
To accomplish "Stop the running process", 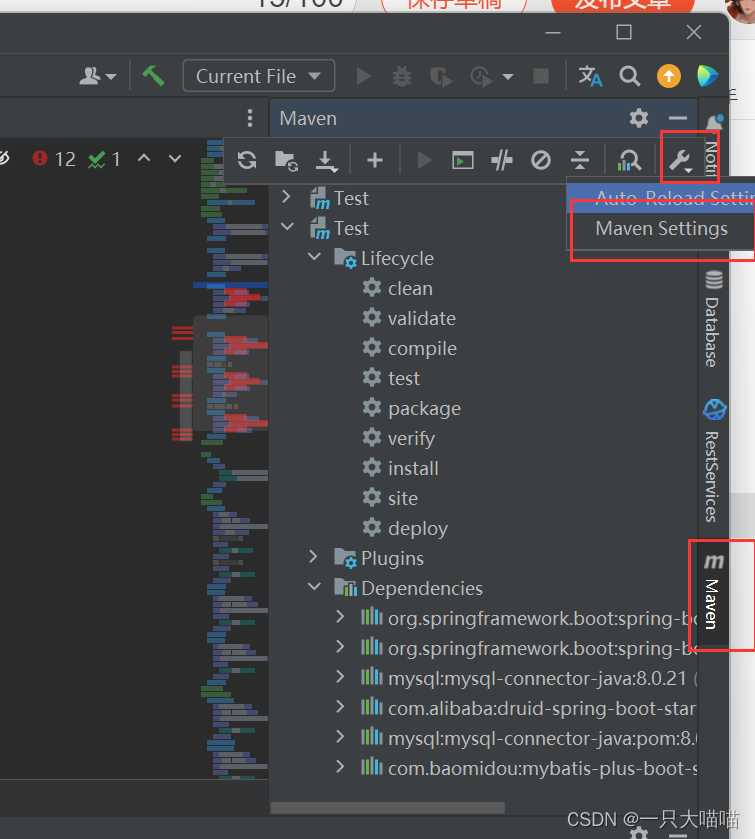I will [541, 76].
